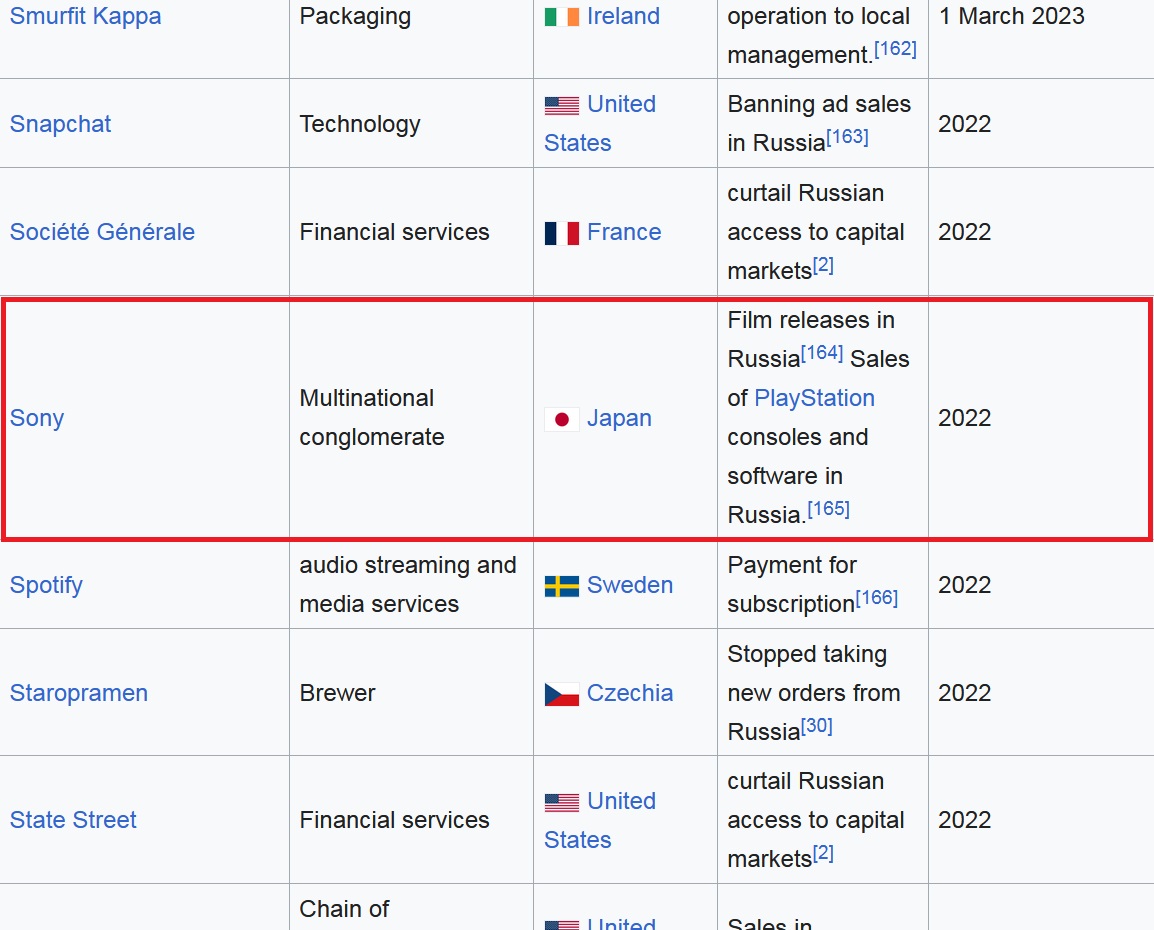Open the Spotify link
Image resolution: width=1154 pixels, height=930 pixels.
click(x=46, y=585)
